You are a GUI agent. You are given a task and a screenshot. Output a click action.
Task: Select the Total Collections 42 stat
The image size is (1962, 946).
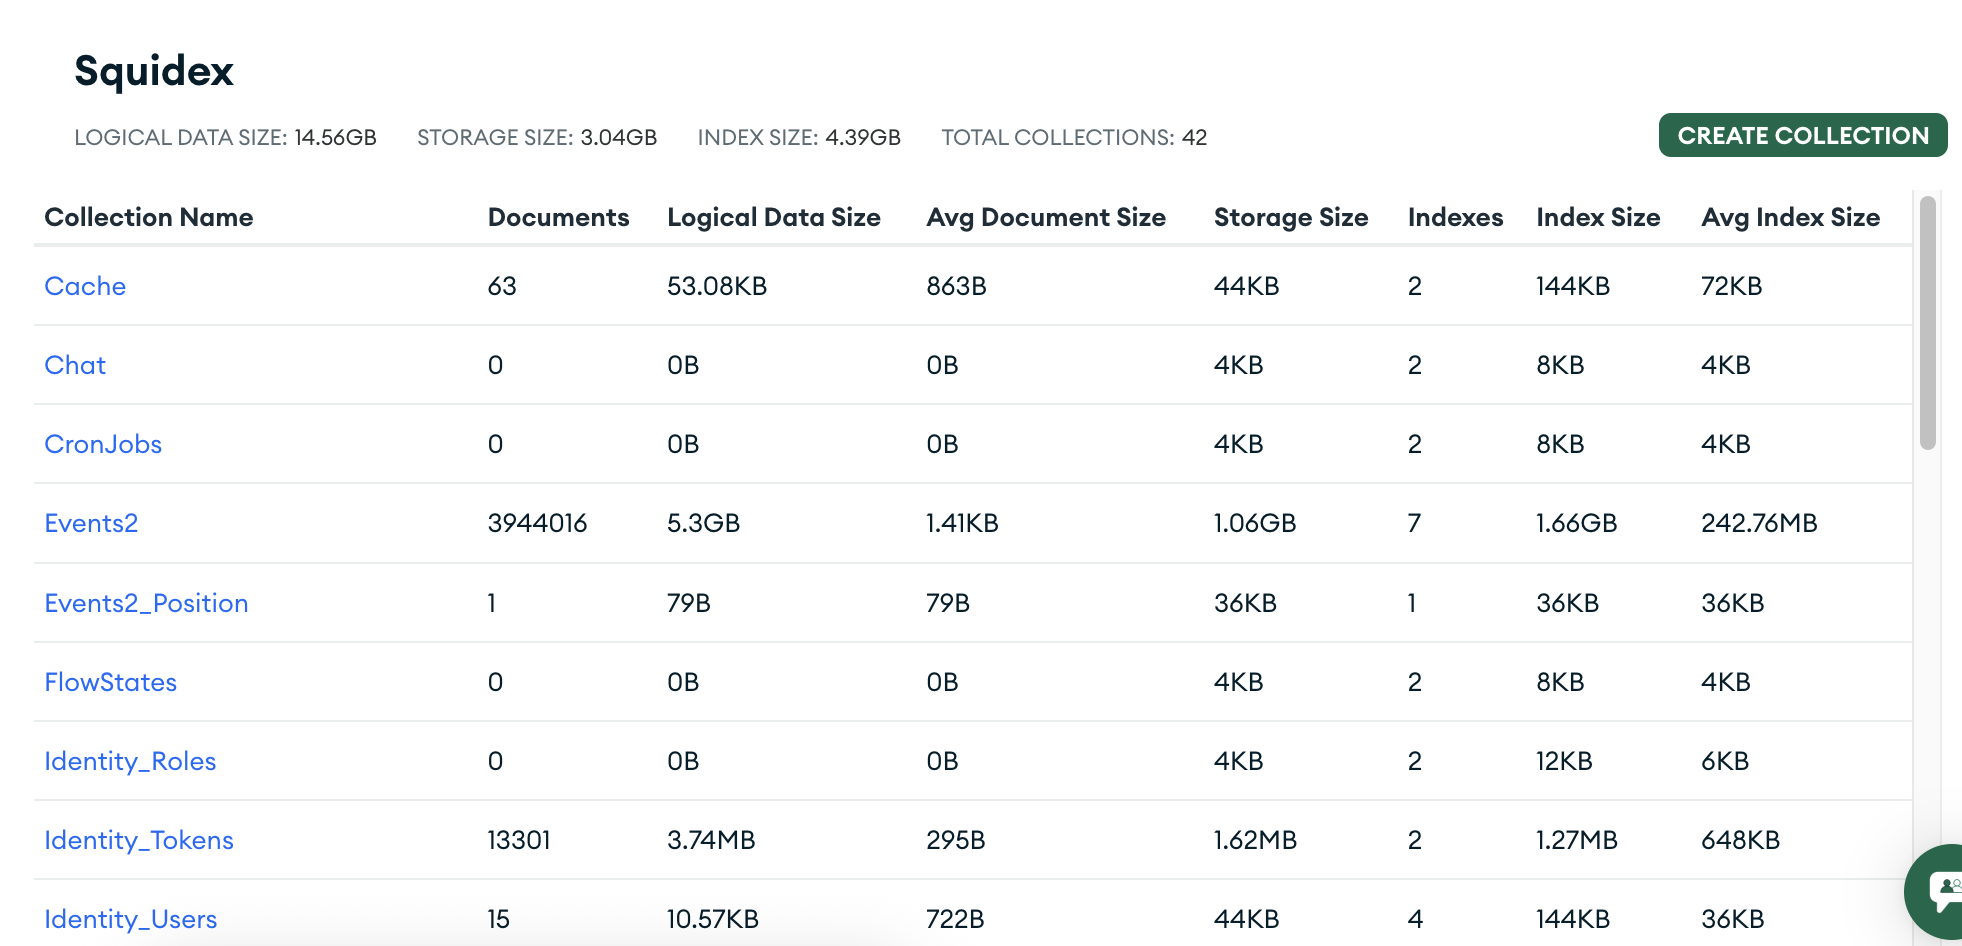pyautogui.click(x=1074, y=137)
